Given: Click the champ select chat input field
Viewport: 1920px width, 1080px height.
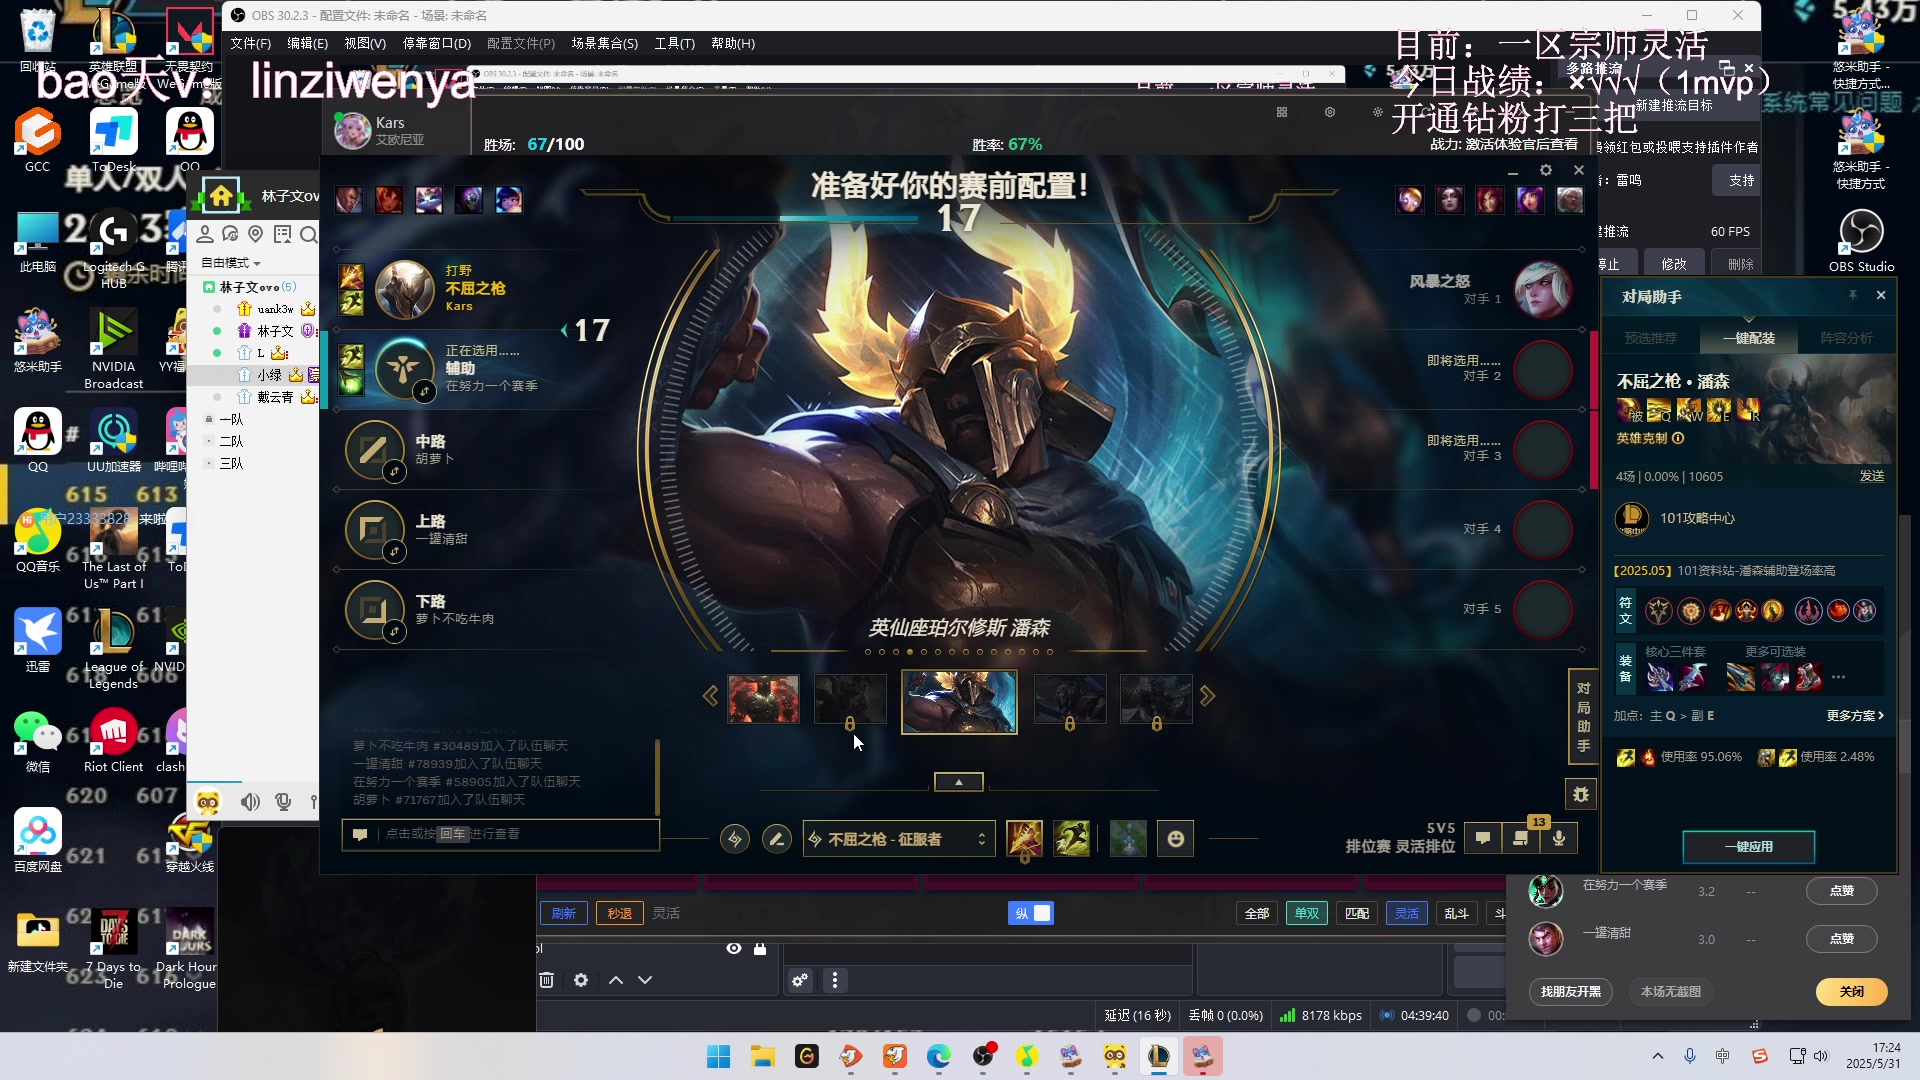Looking at the screenshot, I should point(501,834).
